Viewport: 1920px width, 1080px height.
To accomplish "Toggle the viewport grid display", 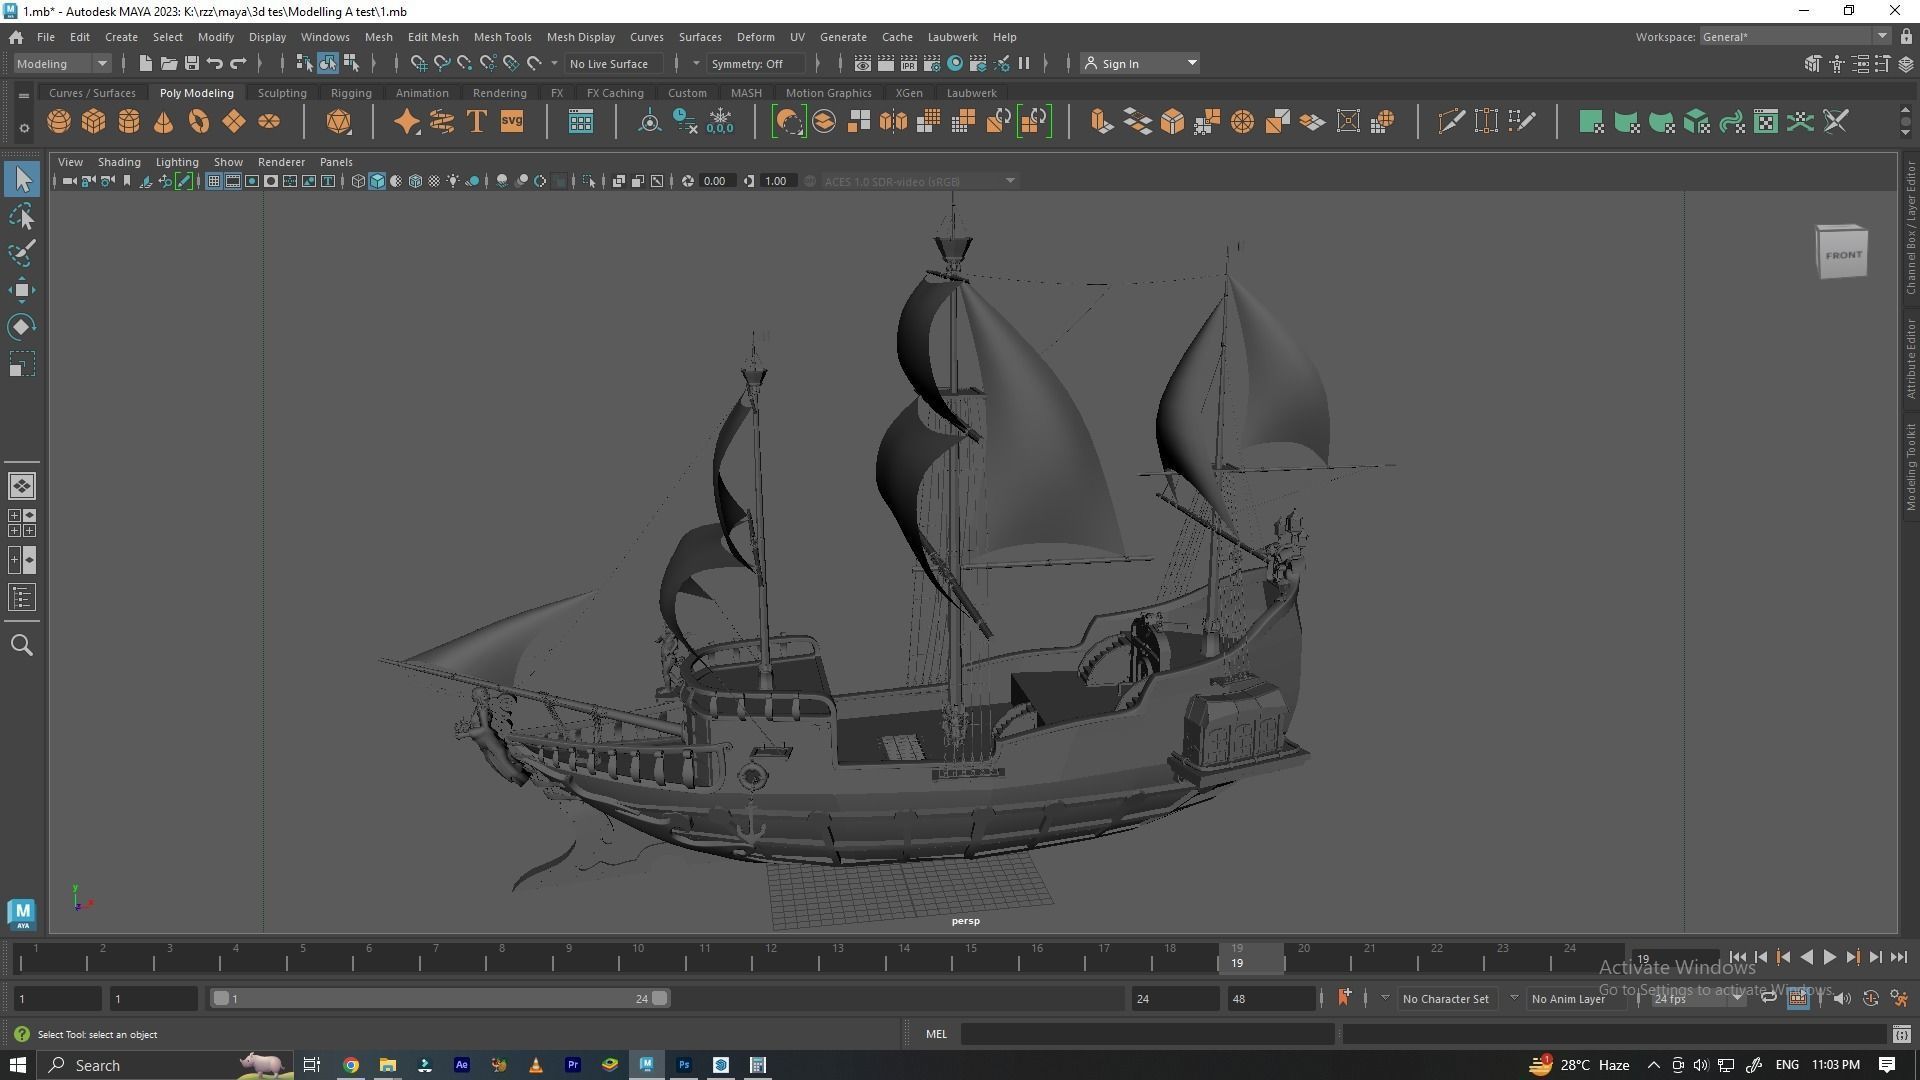I will tap(213, 181).
